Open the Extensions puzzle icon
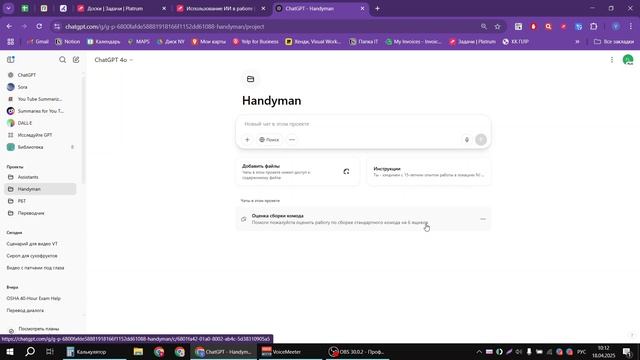 pos(593,27)
